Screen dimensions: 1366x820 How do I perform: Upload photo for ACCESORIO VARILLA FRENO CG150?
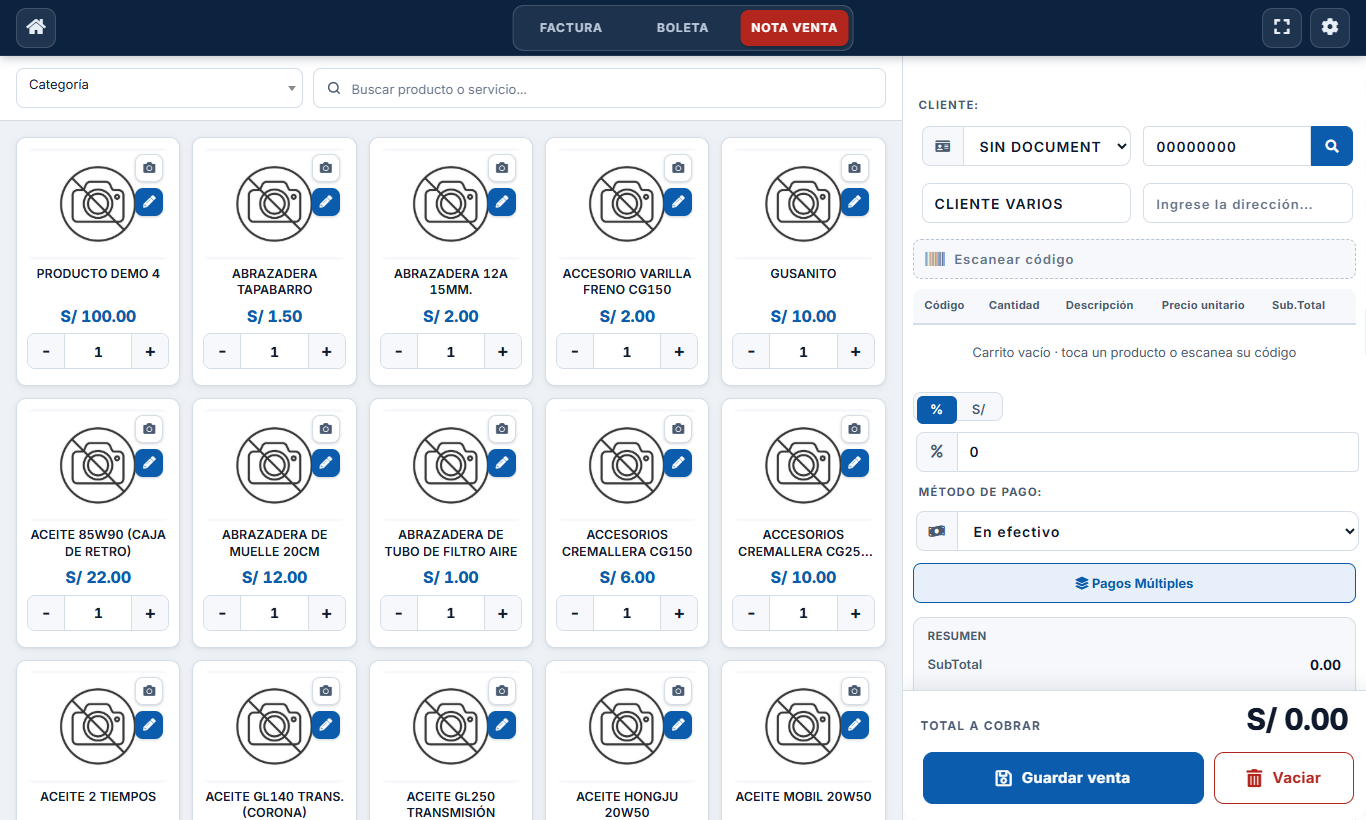point(678,168)
